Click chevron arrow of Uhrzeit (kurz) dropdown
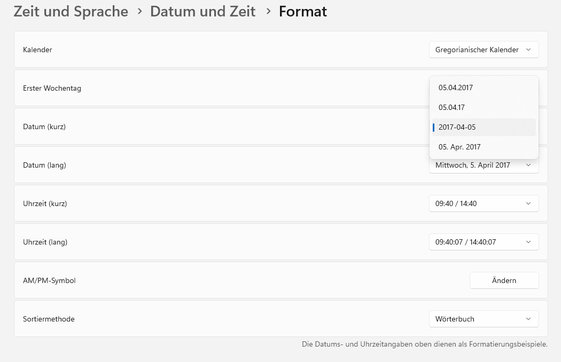 [x=528, y=204]
